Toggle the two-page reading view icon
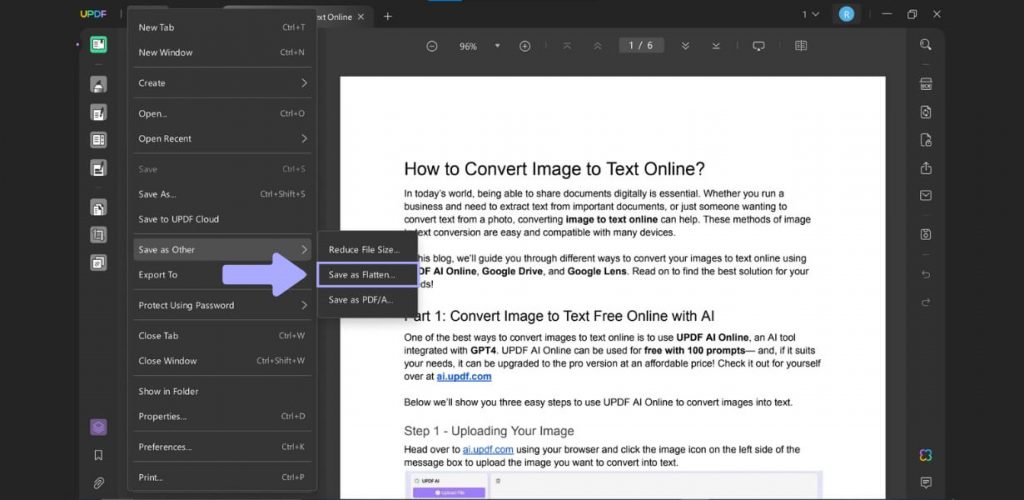Image resolution: width=1024 pixels, height=500 pixels. pos(801,46)
